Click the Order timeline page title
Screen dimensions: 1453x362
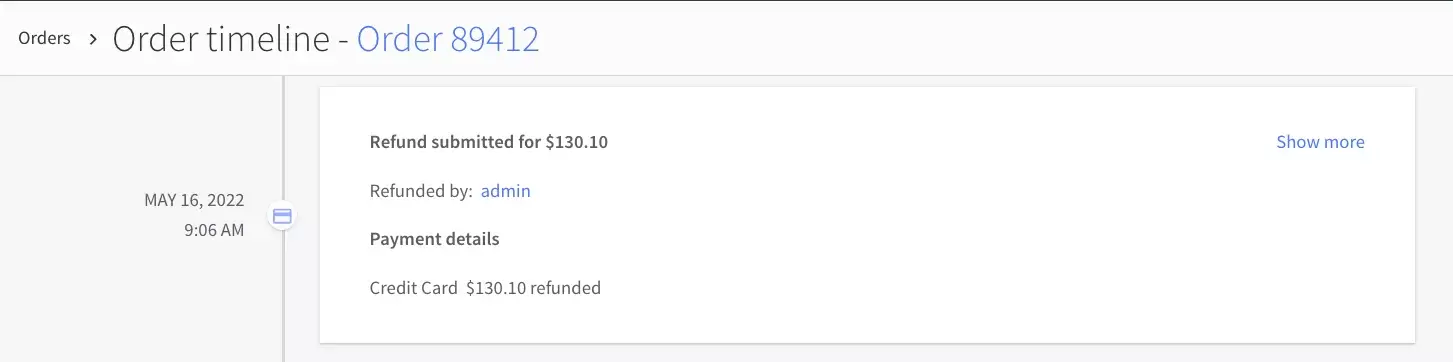(x=221, y=39)
